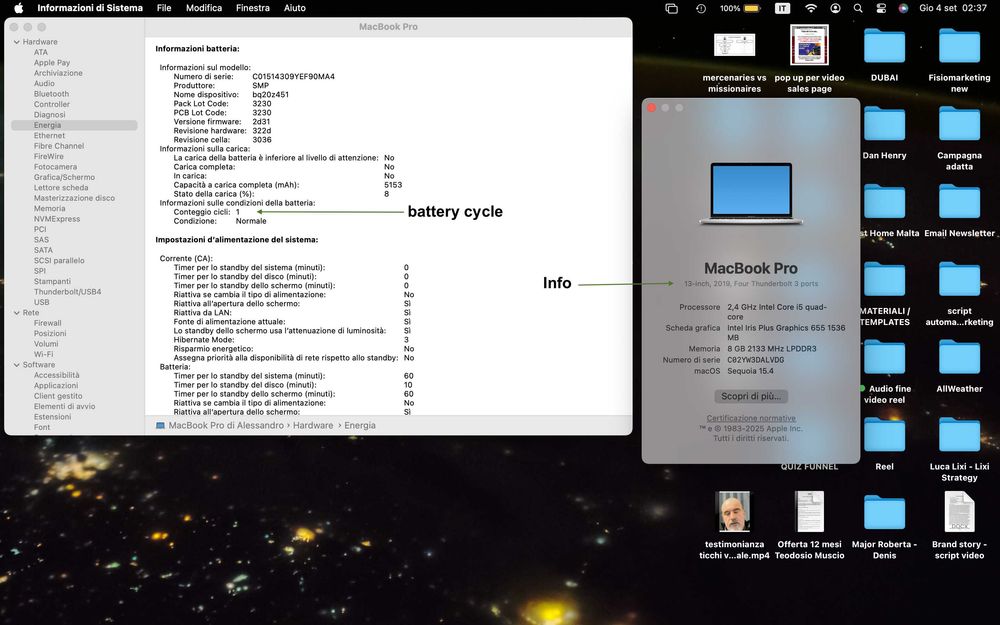Select Firewall in the sidebar
1000x625 pixels.
[x=48, y=323]
